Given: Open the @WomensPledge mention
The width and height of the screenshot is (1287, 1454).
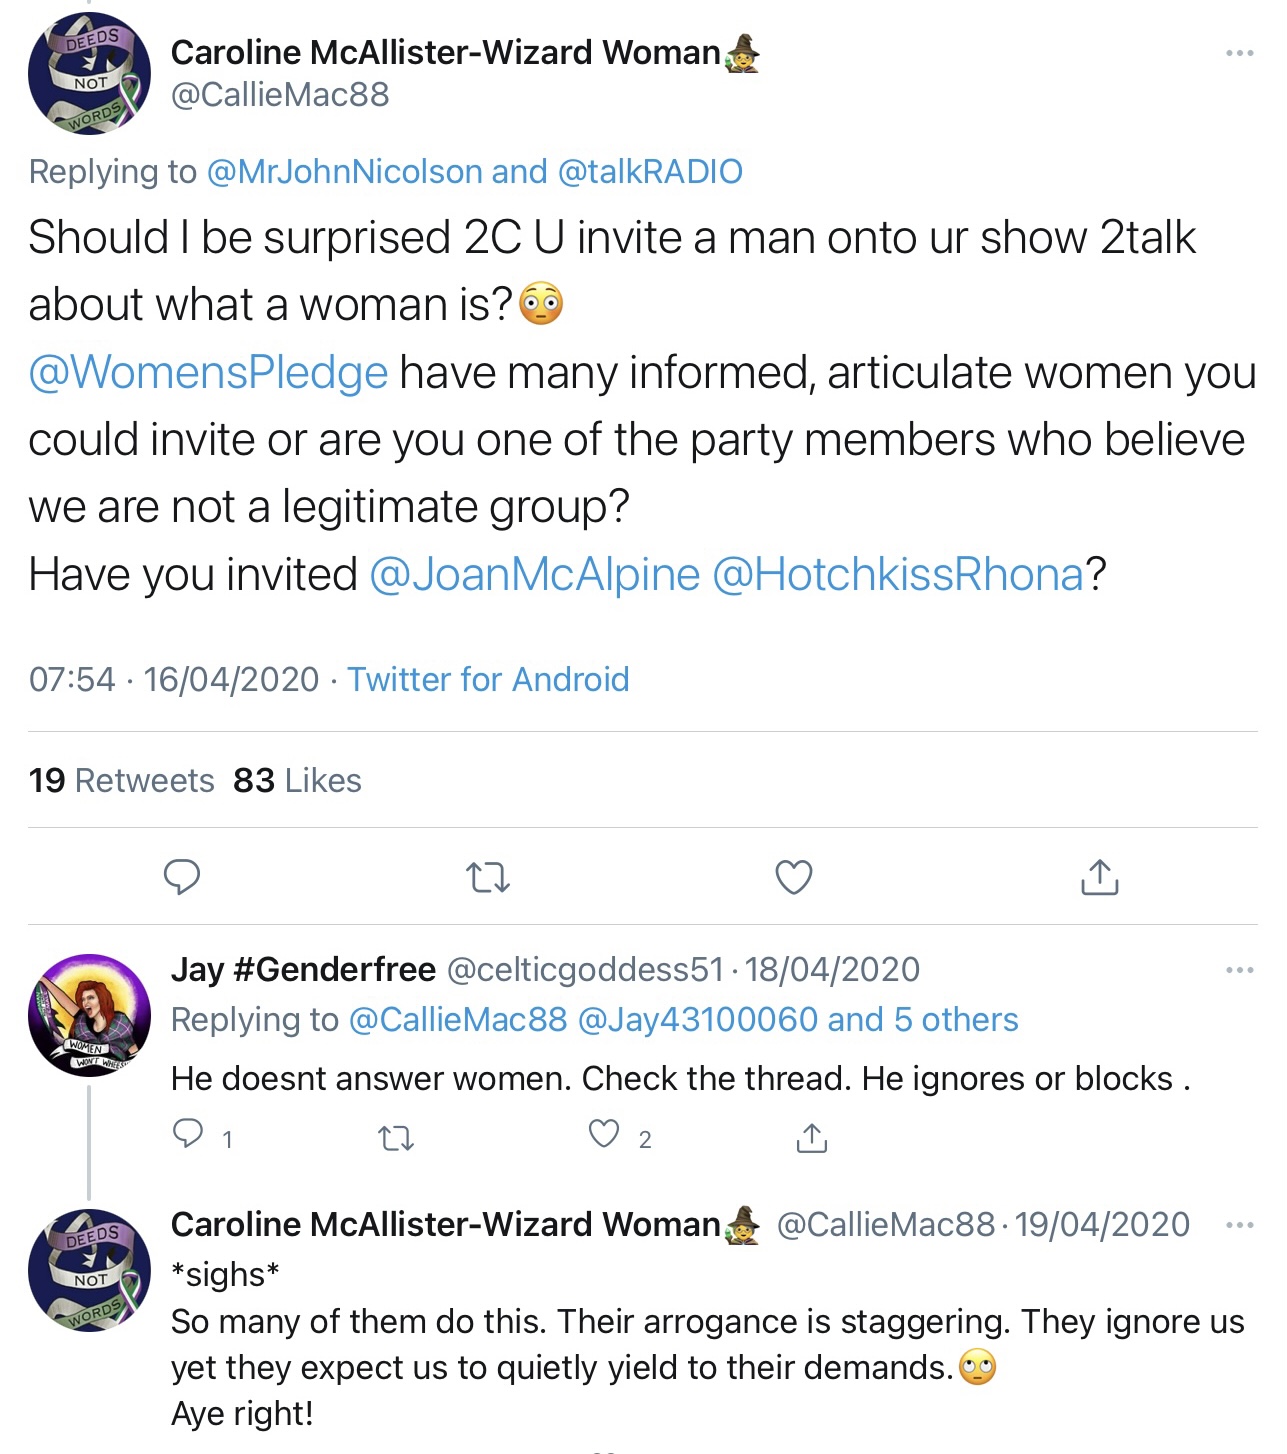Looking at the screenshot, I should click(208, 373).
